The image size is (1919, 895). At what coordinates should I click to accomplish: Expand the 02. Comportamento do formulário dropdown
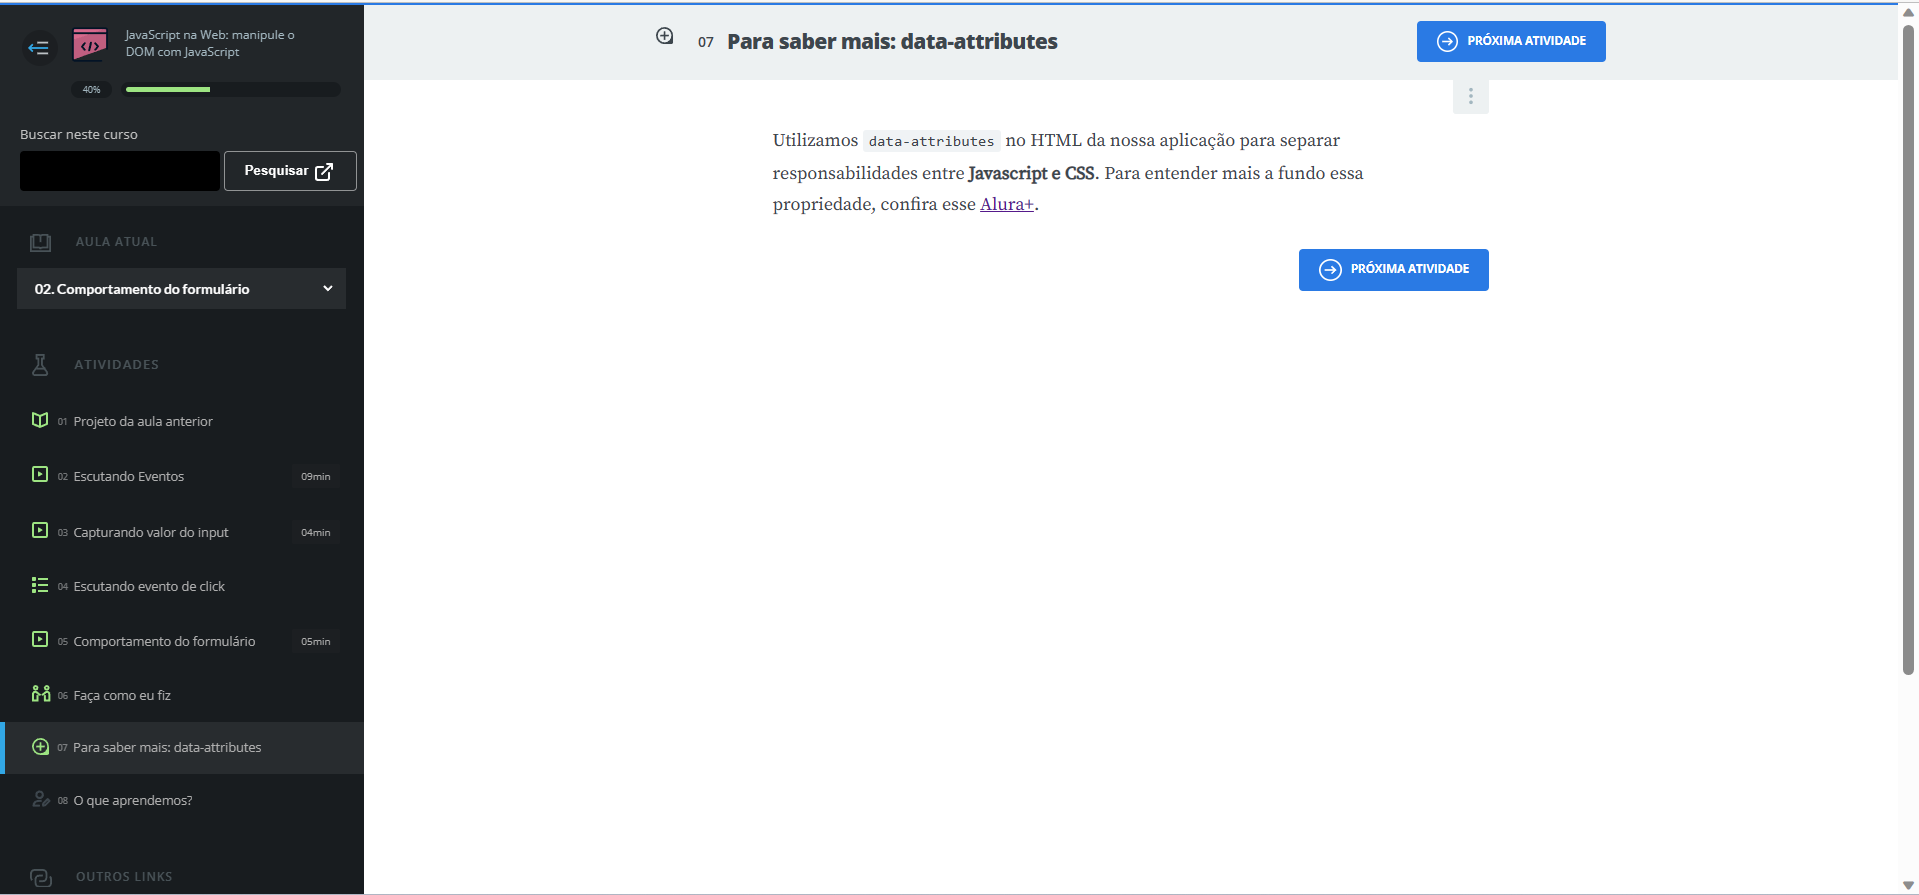pyautogui.click(x=181, y=289)
